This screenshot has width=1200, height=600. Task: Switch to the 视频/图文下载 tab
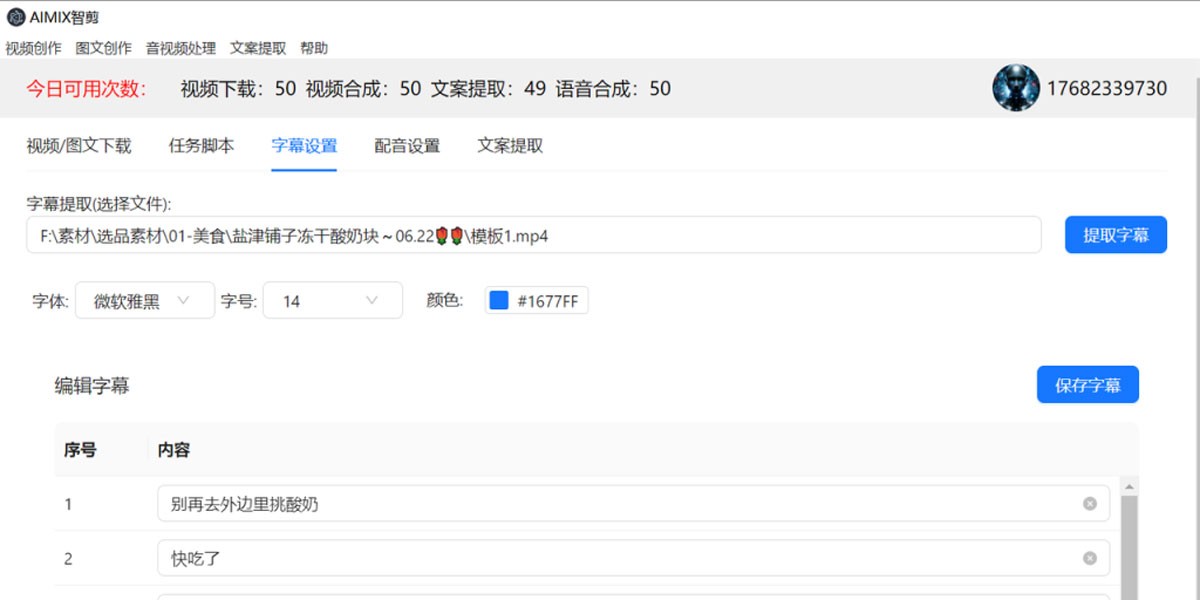click(78, 146)
